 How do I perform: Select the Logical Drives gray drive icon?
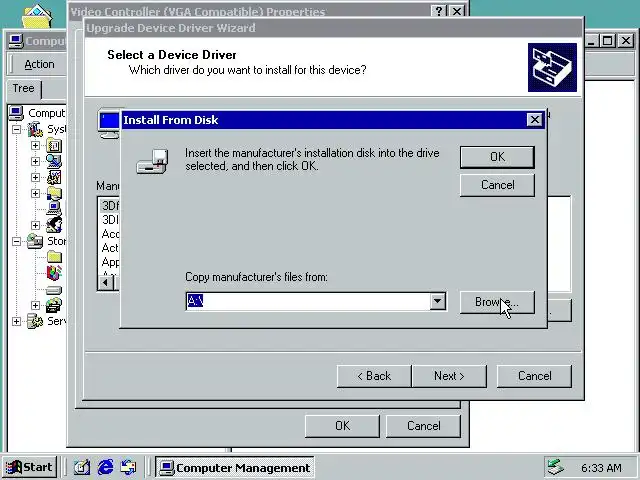[54, 290]
